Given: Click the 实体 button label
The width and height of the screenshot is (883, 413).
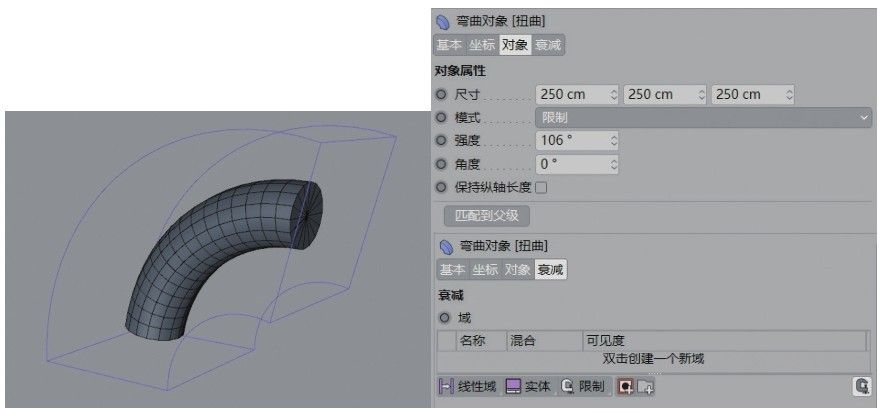Looking at the screenshot, I should coord(537,387).
